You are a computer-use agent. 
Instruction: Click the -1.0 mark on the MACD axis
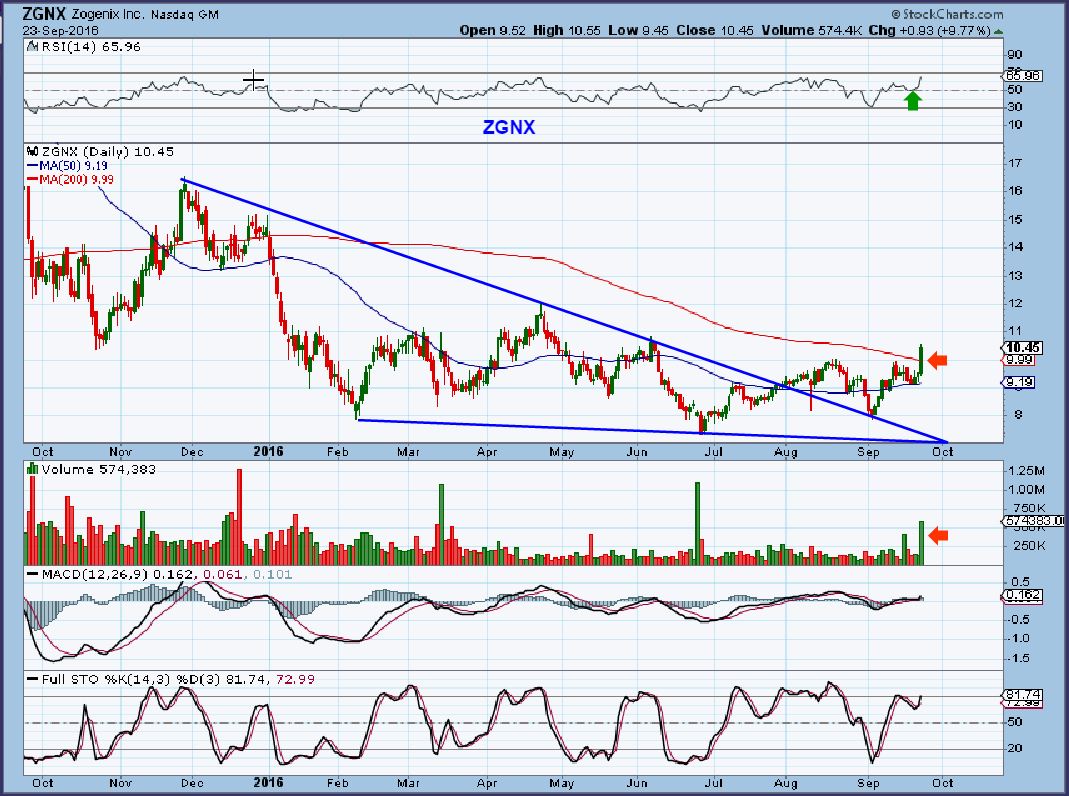(1020, 639)
